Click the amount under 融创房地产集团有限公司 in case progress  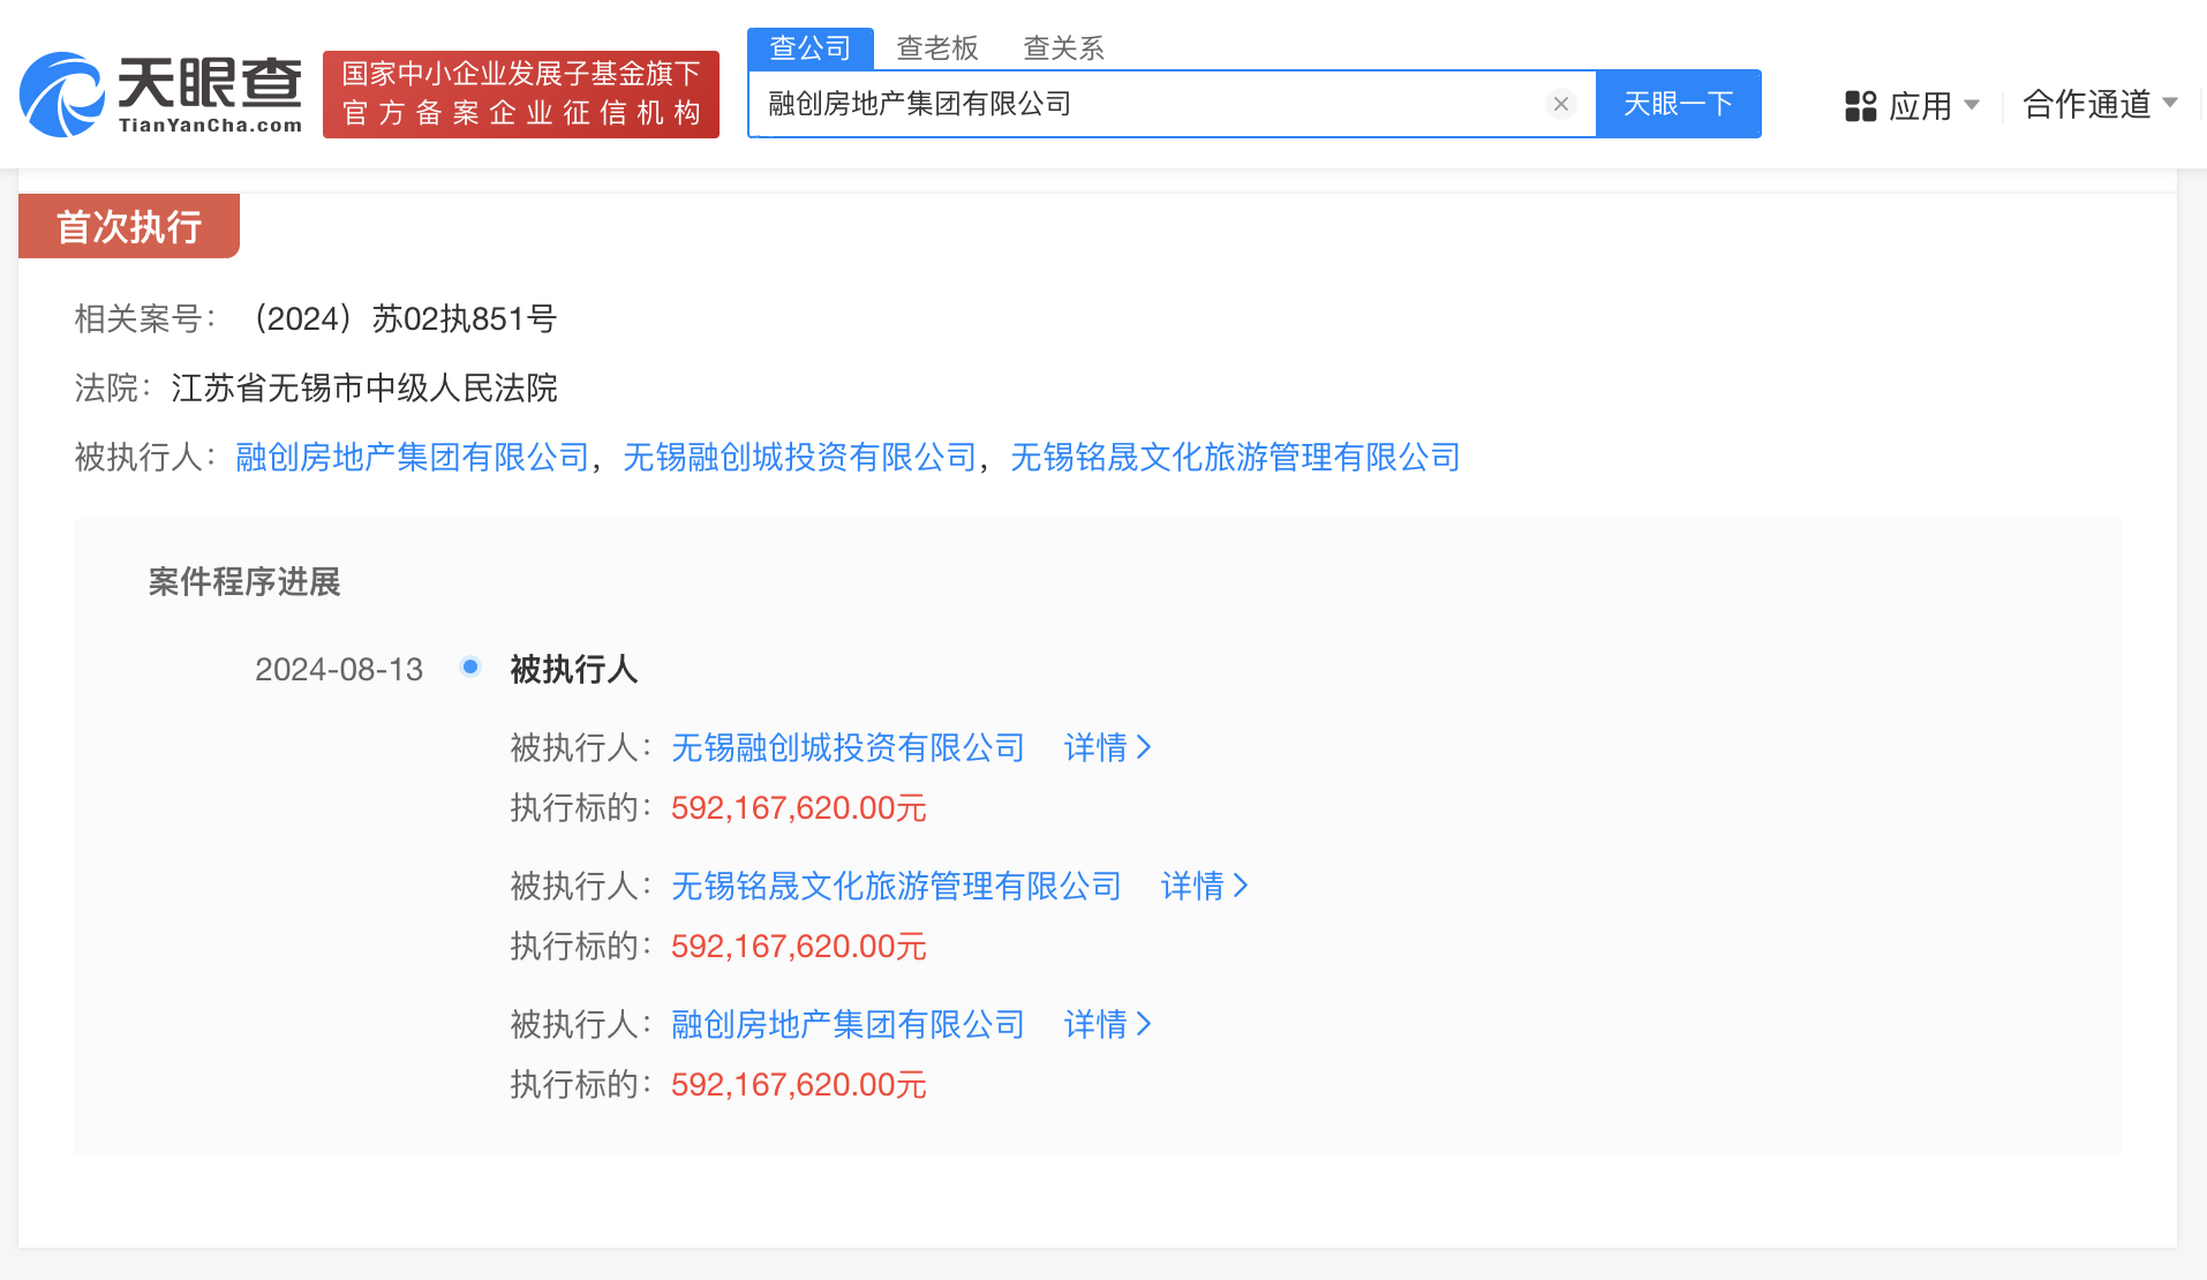click(x=798, y=1084)
